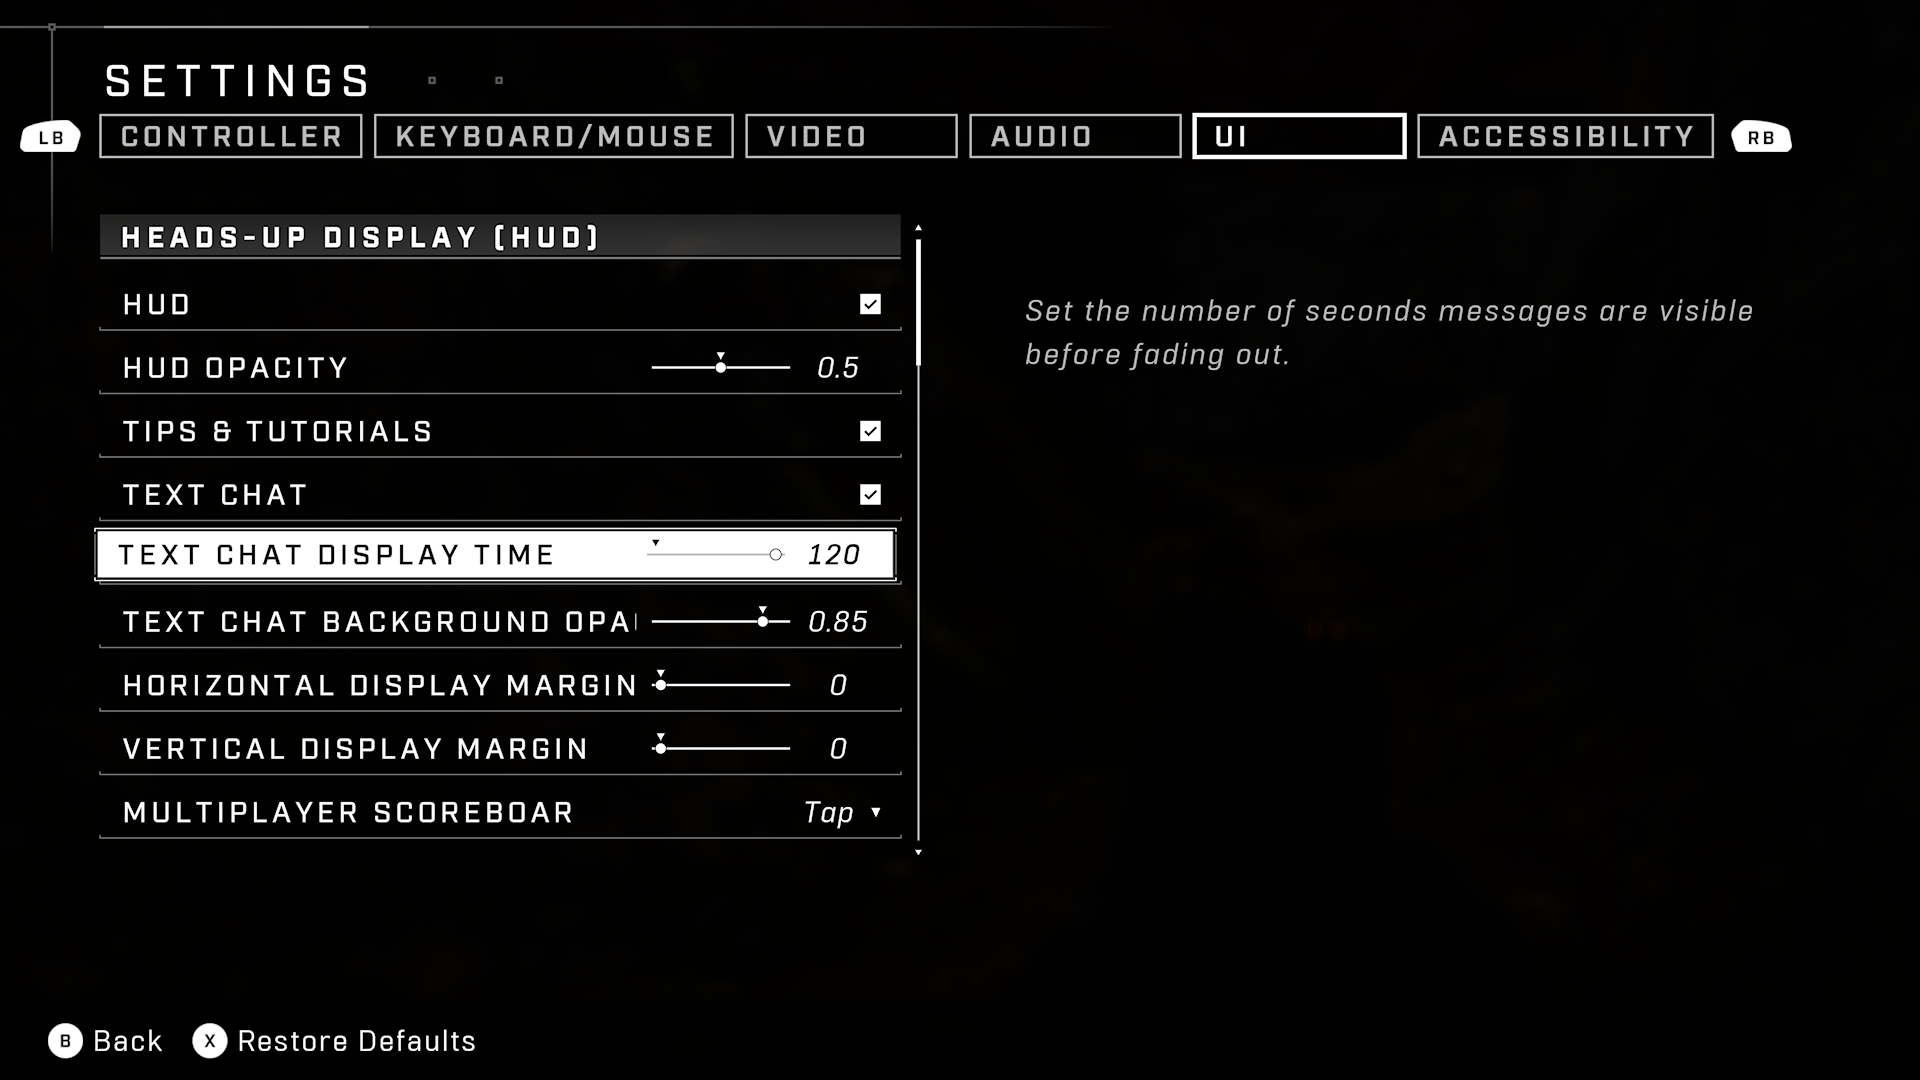The height and width of the screenshot is (1080, 1920).
Task: Toggle the HUD visibility checkbox
Action: (x=870, y=303)
